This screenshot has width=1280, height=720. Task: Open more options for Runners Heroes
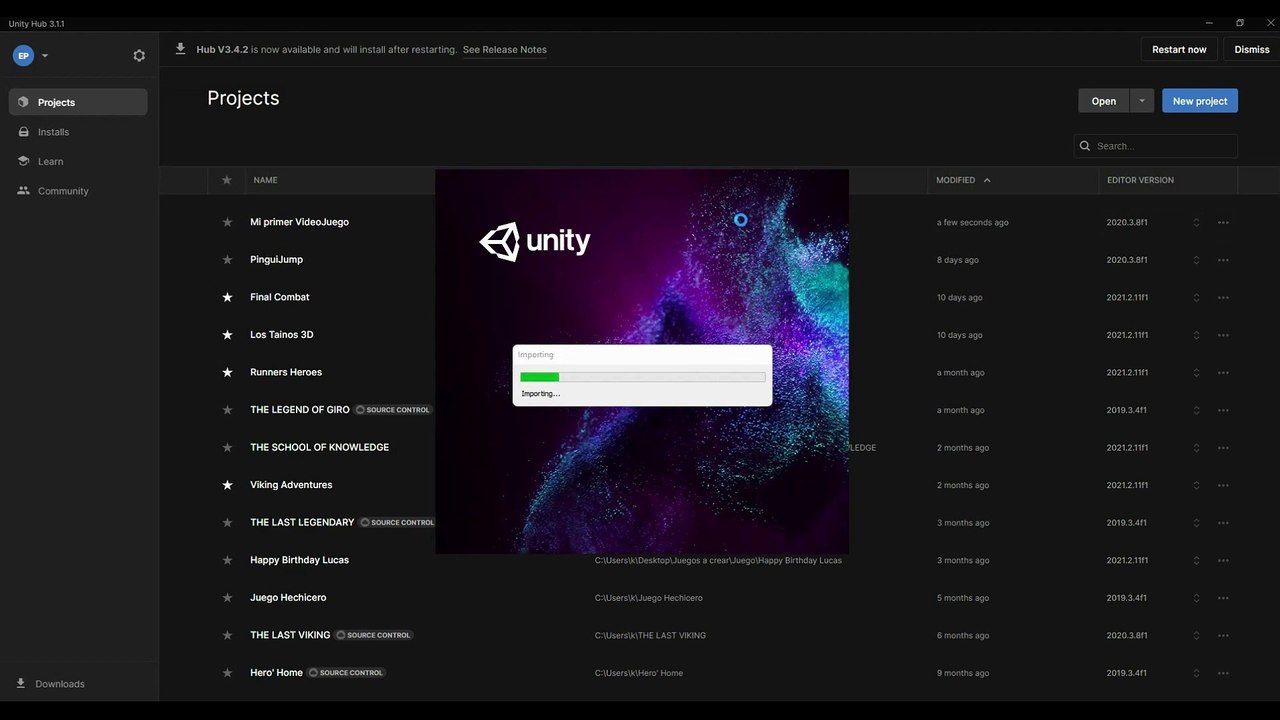coord(1223,372)
